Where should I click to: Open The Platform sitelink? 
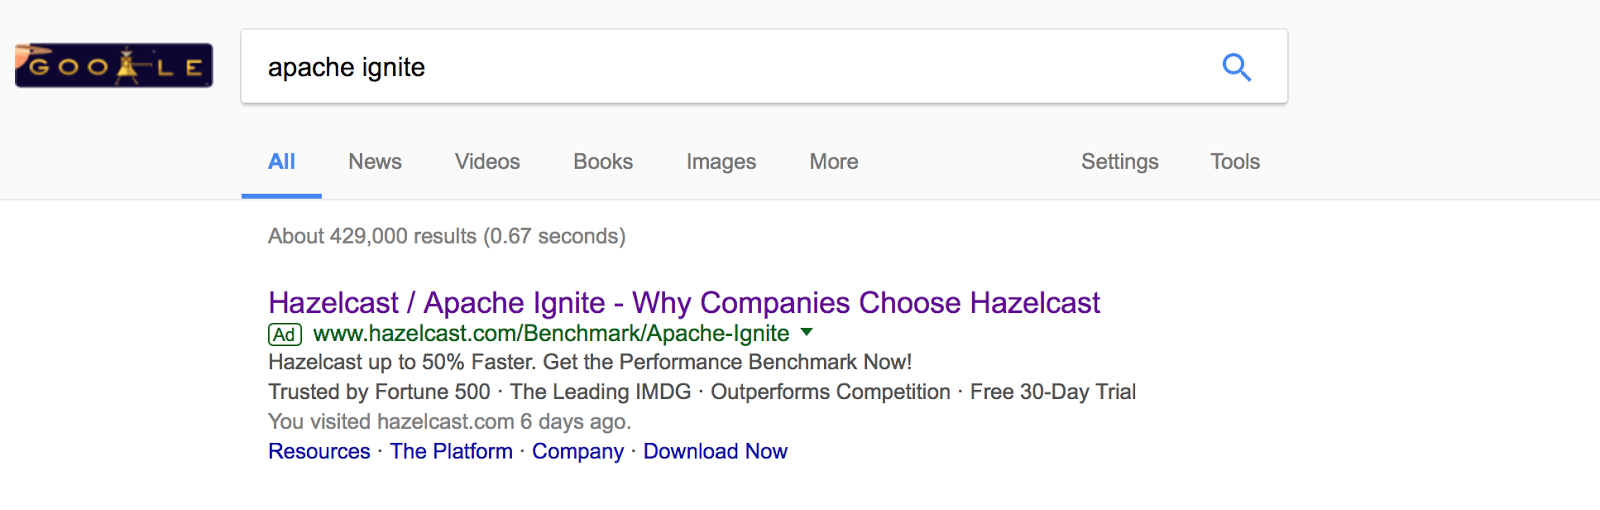pos(451,452)
